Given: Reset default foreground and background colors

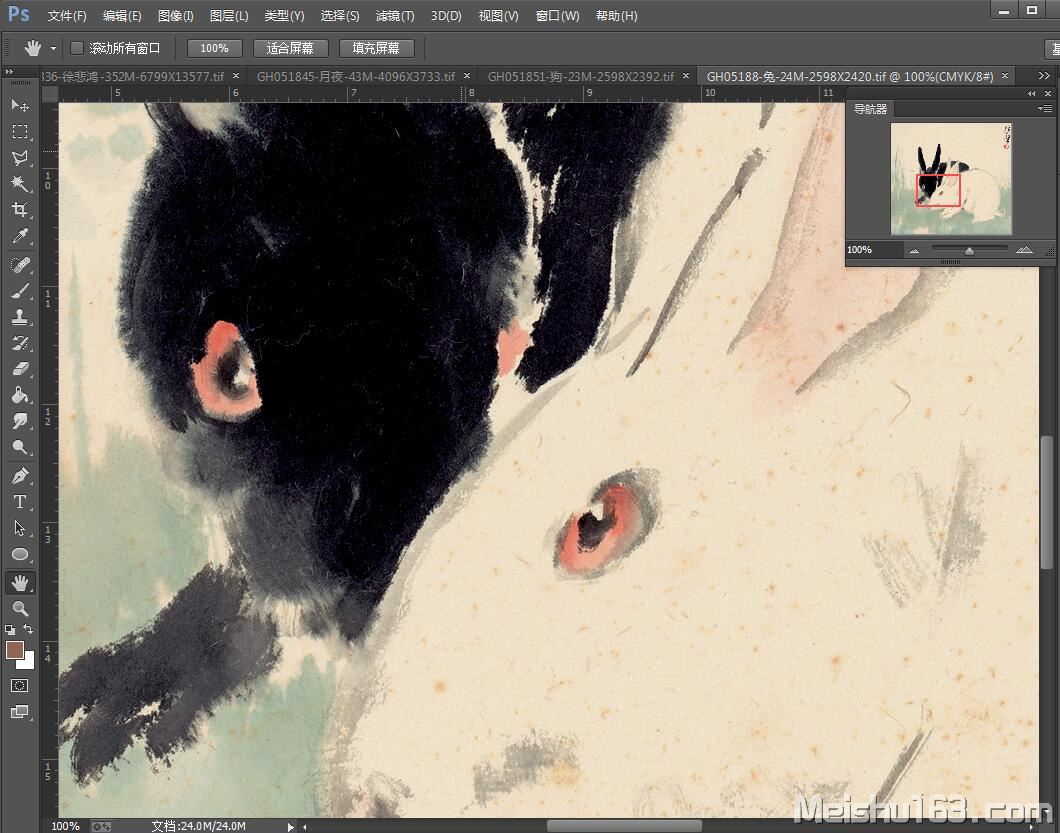Looking at the screenshot, I should (x=10, y=629).
